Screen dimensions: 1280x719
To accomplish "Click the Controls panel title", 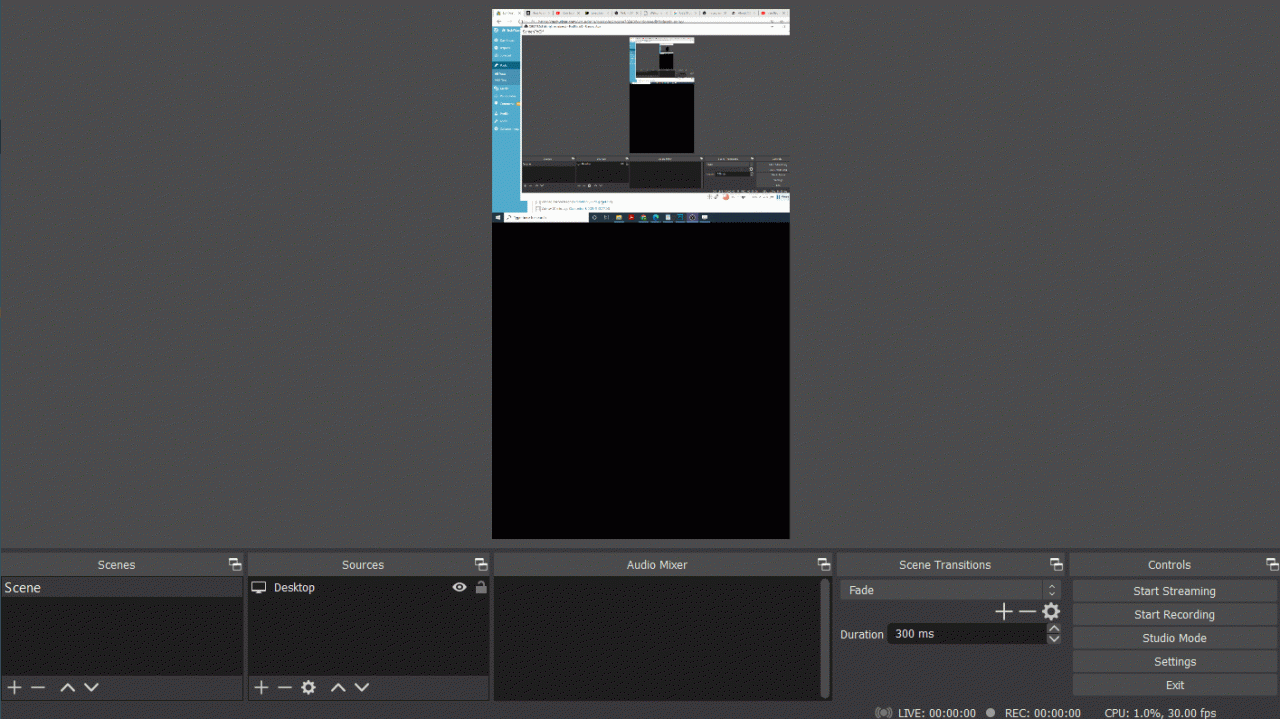I will 1170,565.
